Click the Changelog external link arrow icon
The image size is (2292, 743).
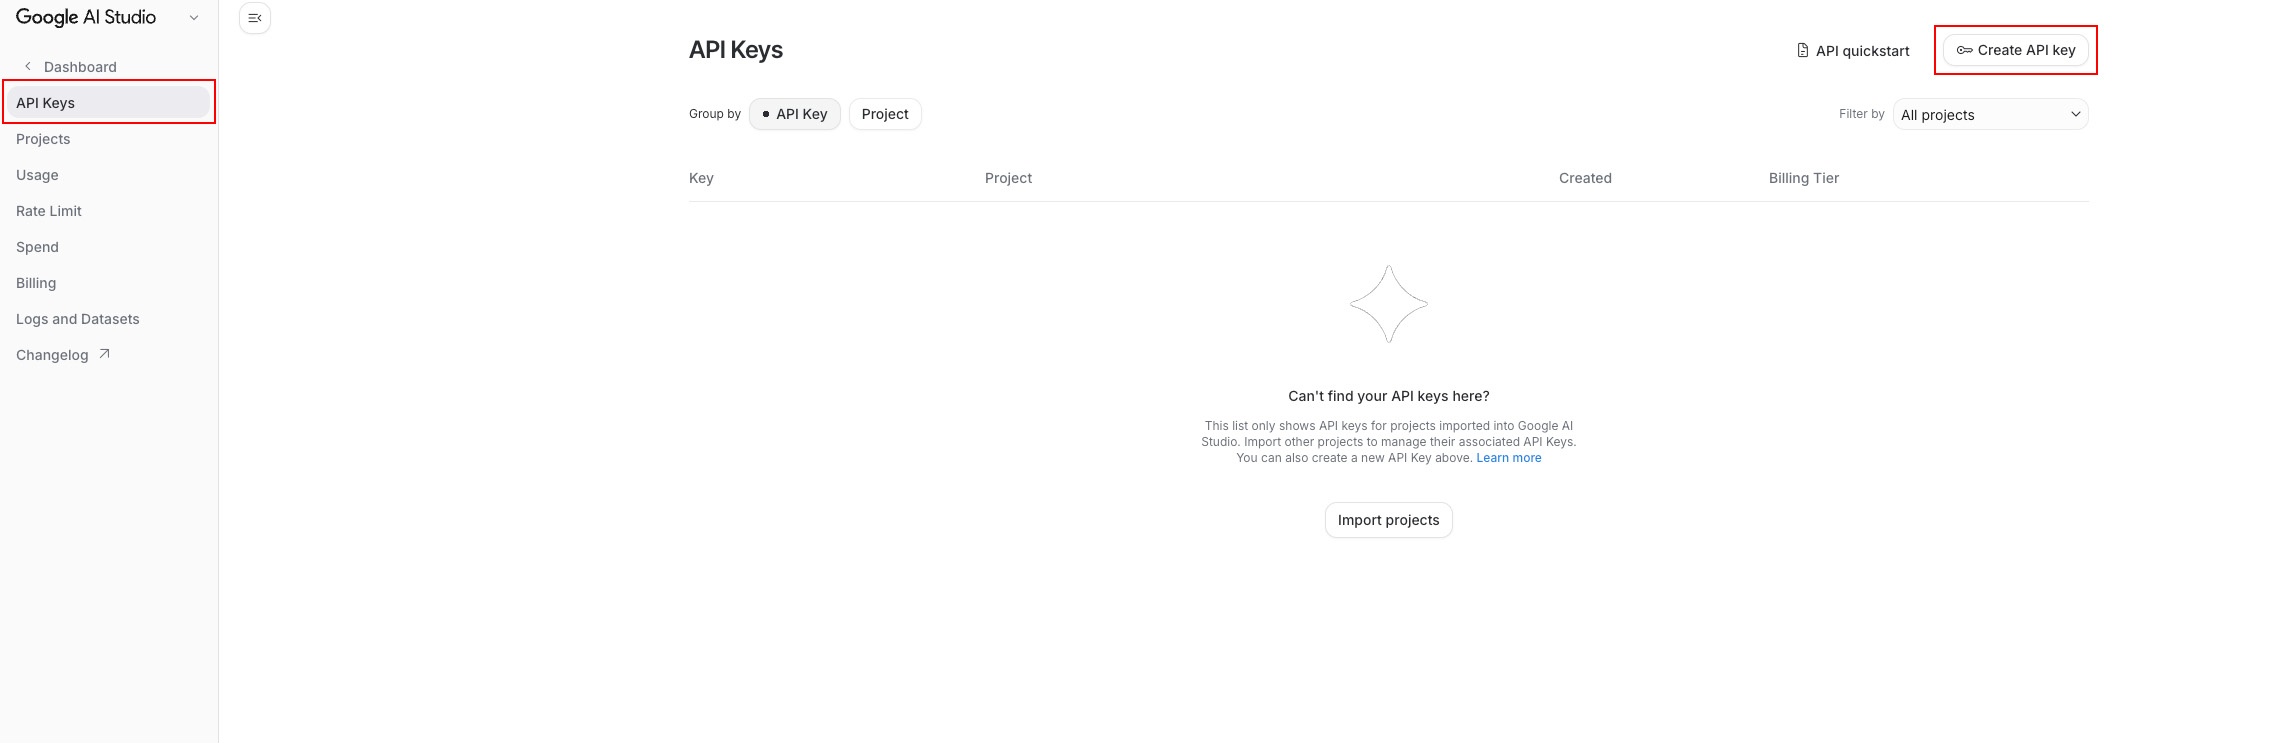104,354
